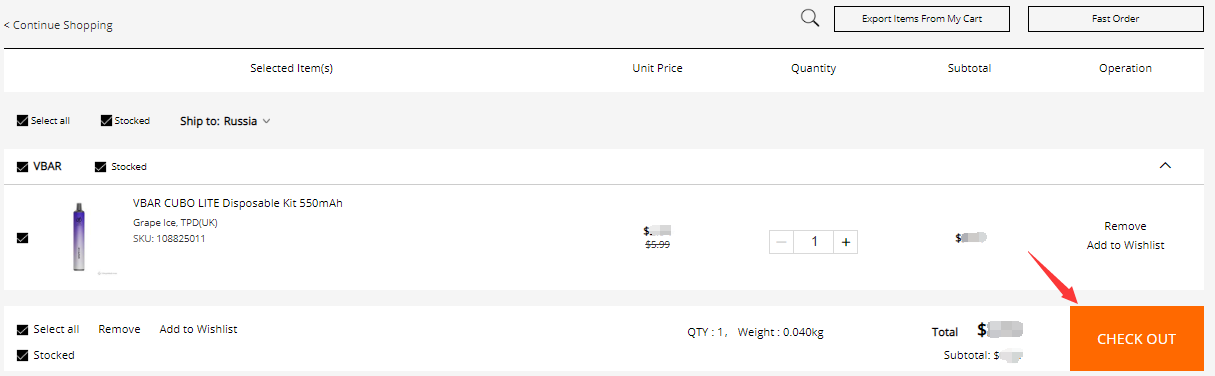1215x376 pixels.
Task: Go back via Continue Shopping link
Action: pyautogui.click(x=58, y=25)
